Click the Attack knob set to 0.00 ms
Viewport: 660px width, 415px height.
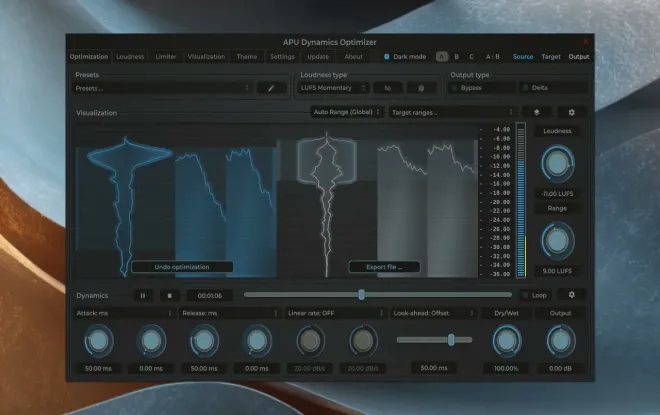(x=151, y=341)
